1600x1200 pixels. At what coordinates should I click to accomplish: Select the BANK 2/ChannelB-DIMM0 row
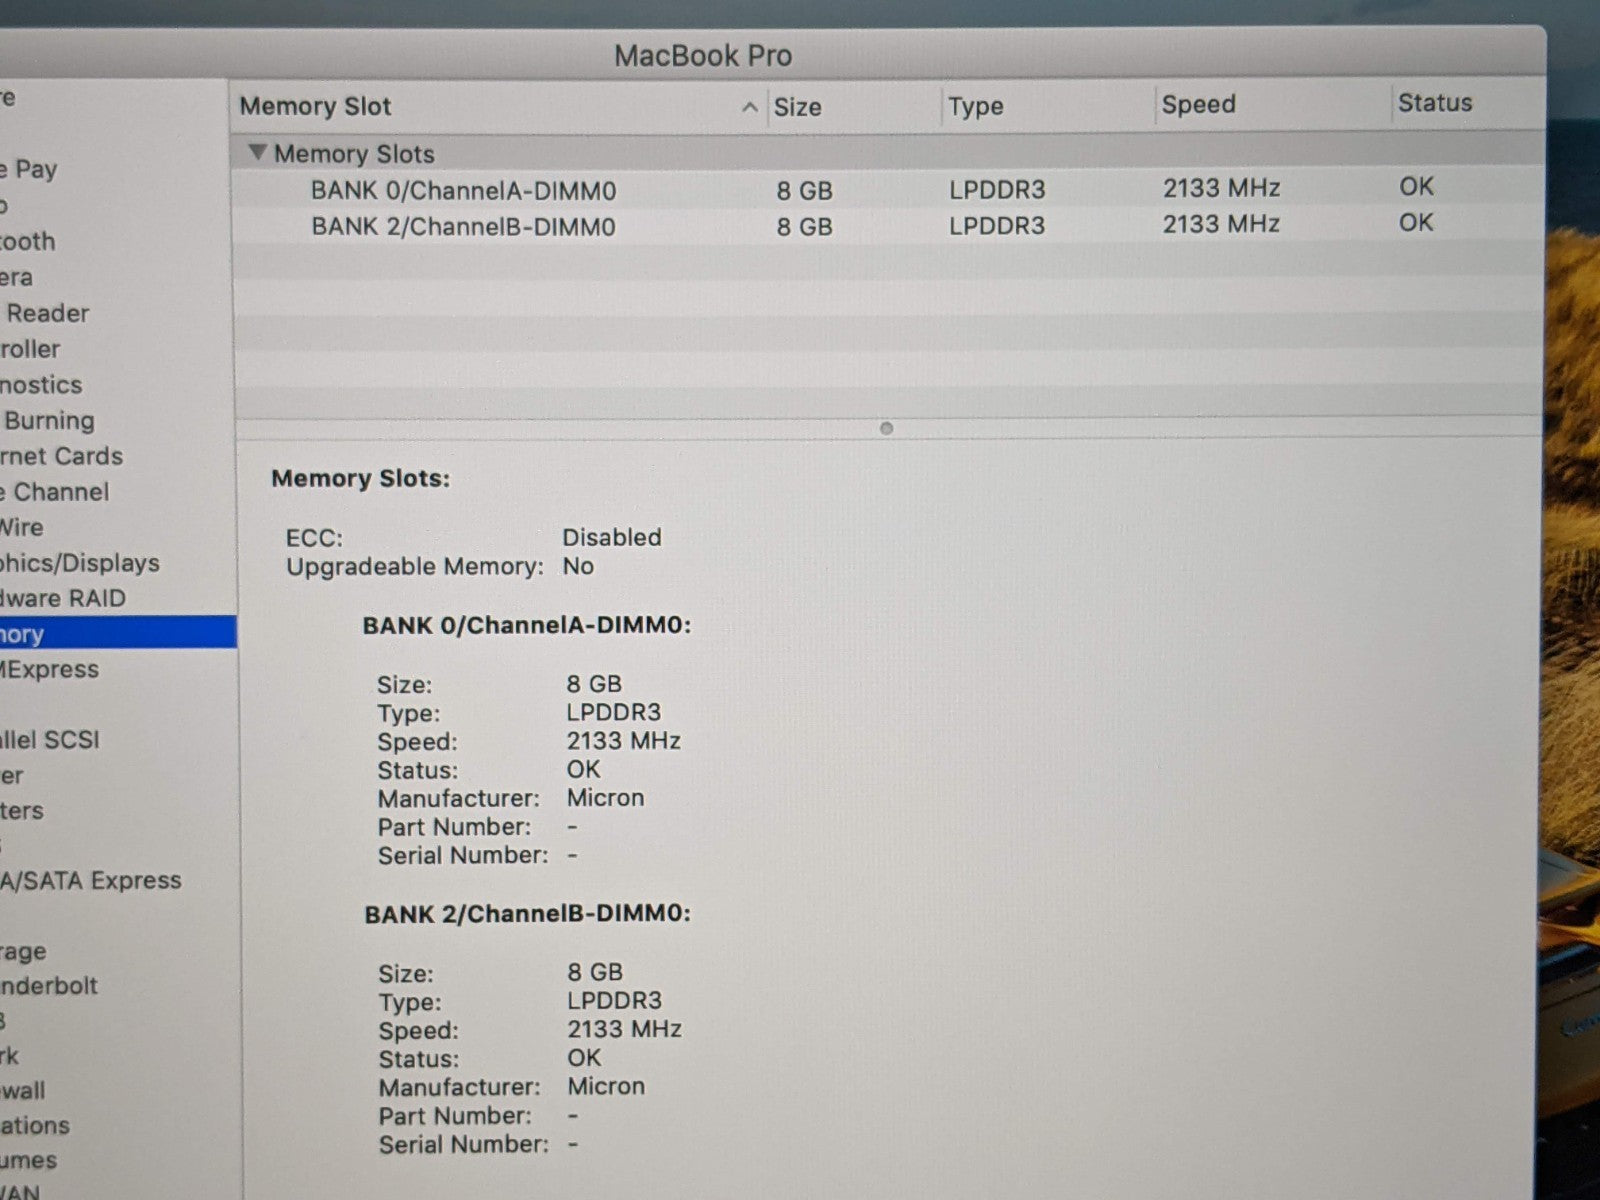463,226
